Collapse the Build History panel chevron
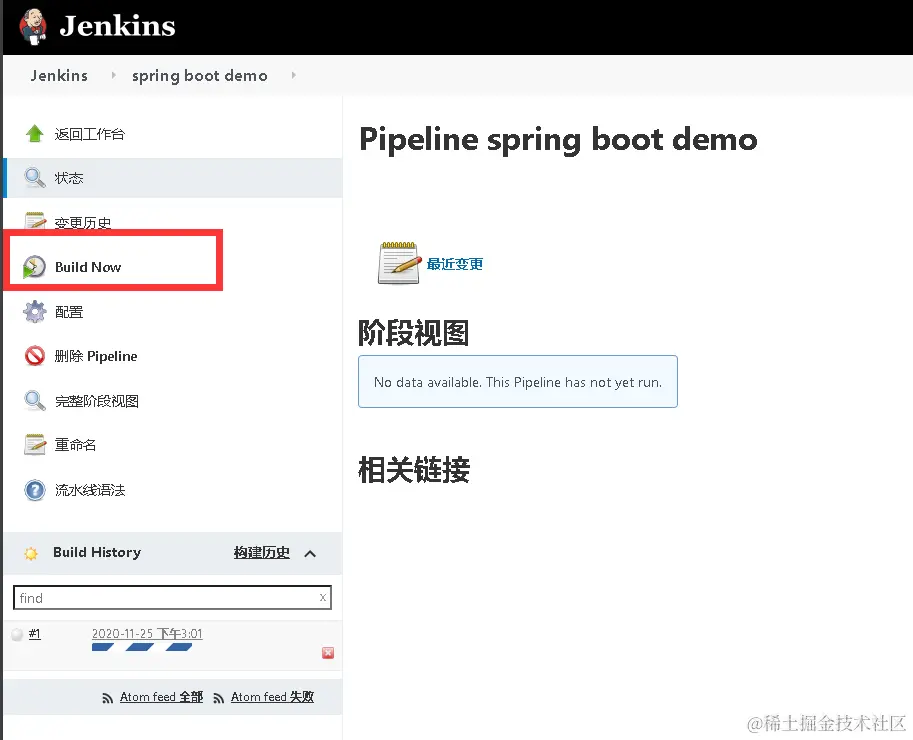Viewport: 913px width, 740px height. pyautogui.click(x=310, y=553)
